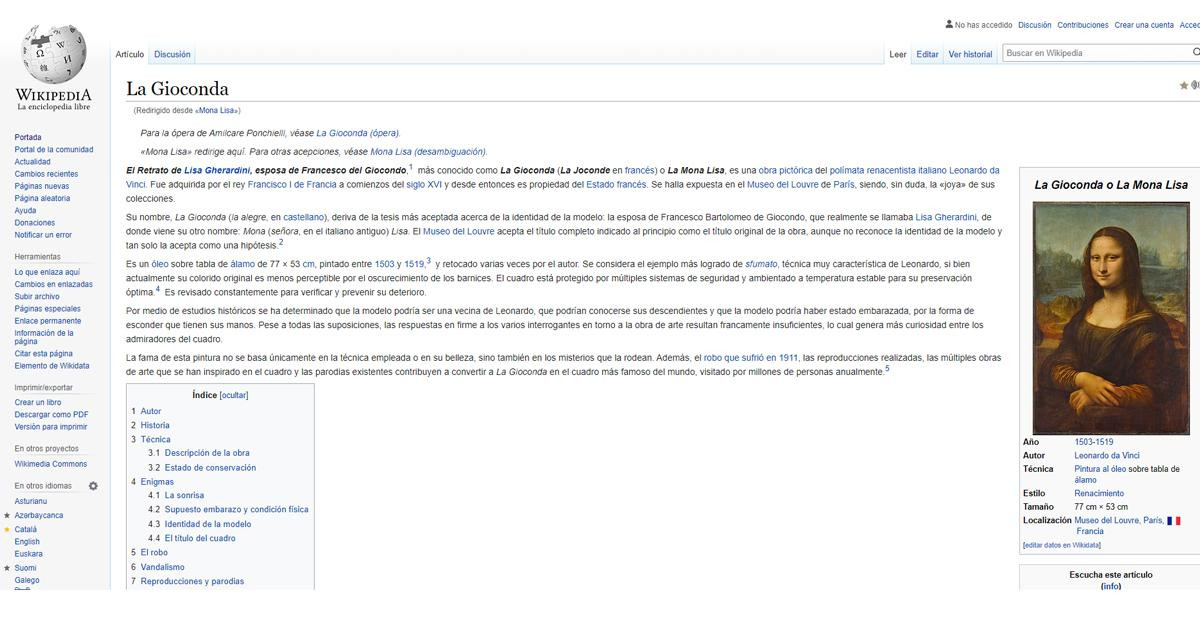The image size is (1200, 634).
Task: Open the sfumato link
Action: click(761, 264)
